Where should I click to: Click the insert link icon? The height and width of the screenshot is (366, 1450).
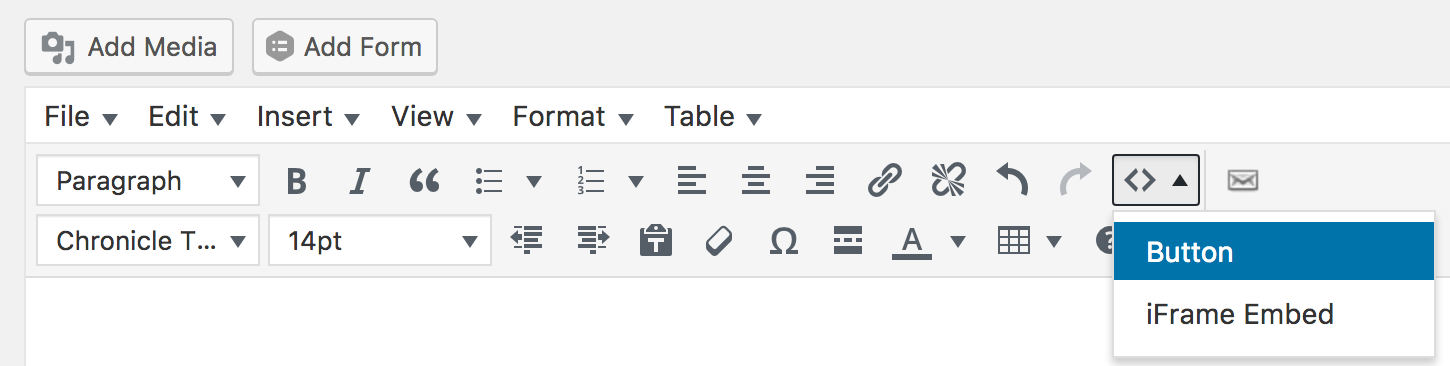(x=884, y=181)
